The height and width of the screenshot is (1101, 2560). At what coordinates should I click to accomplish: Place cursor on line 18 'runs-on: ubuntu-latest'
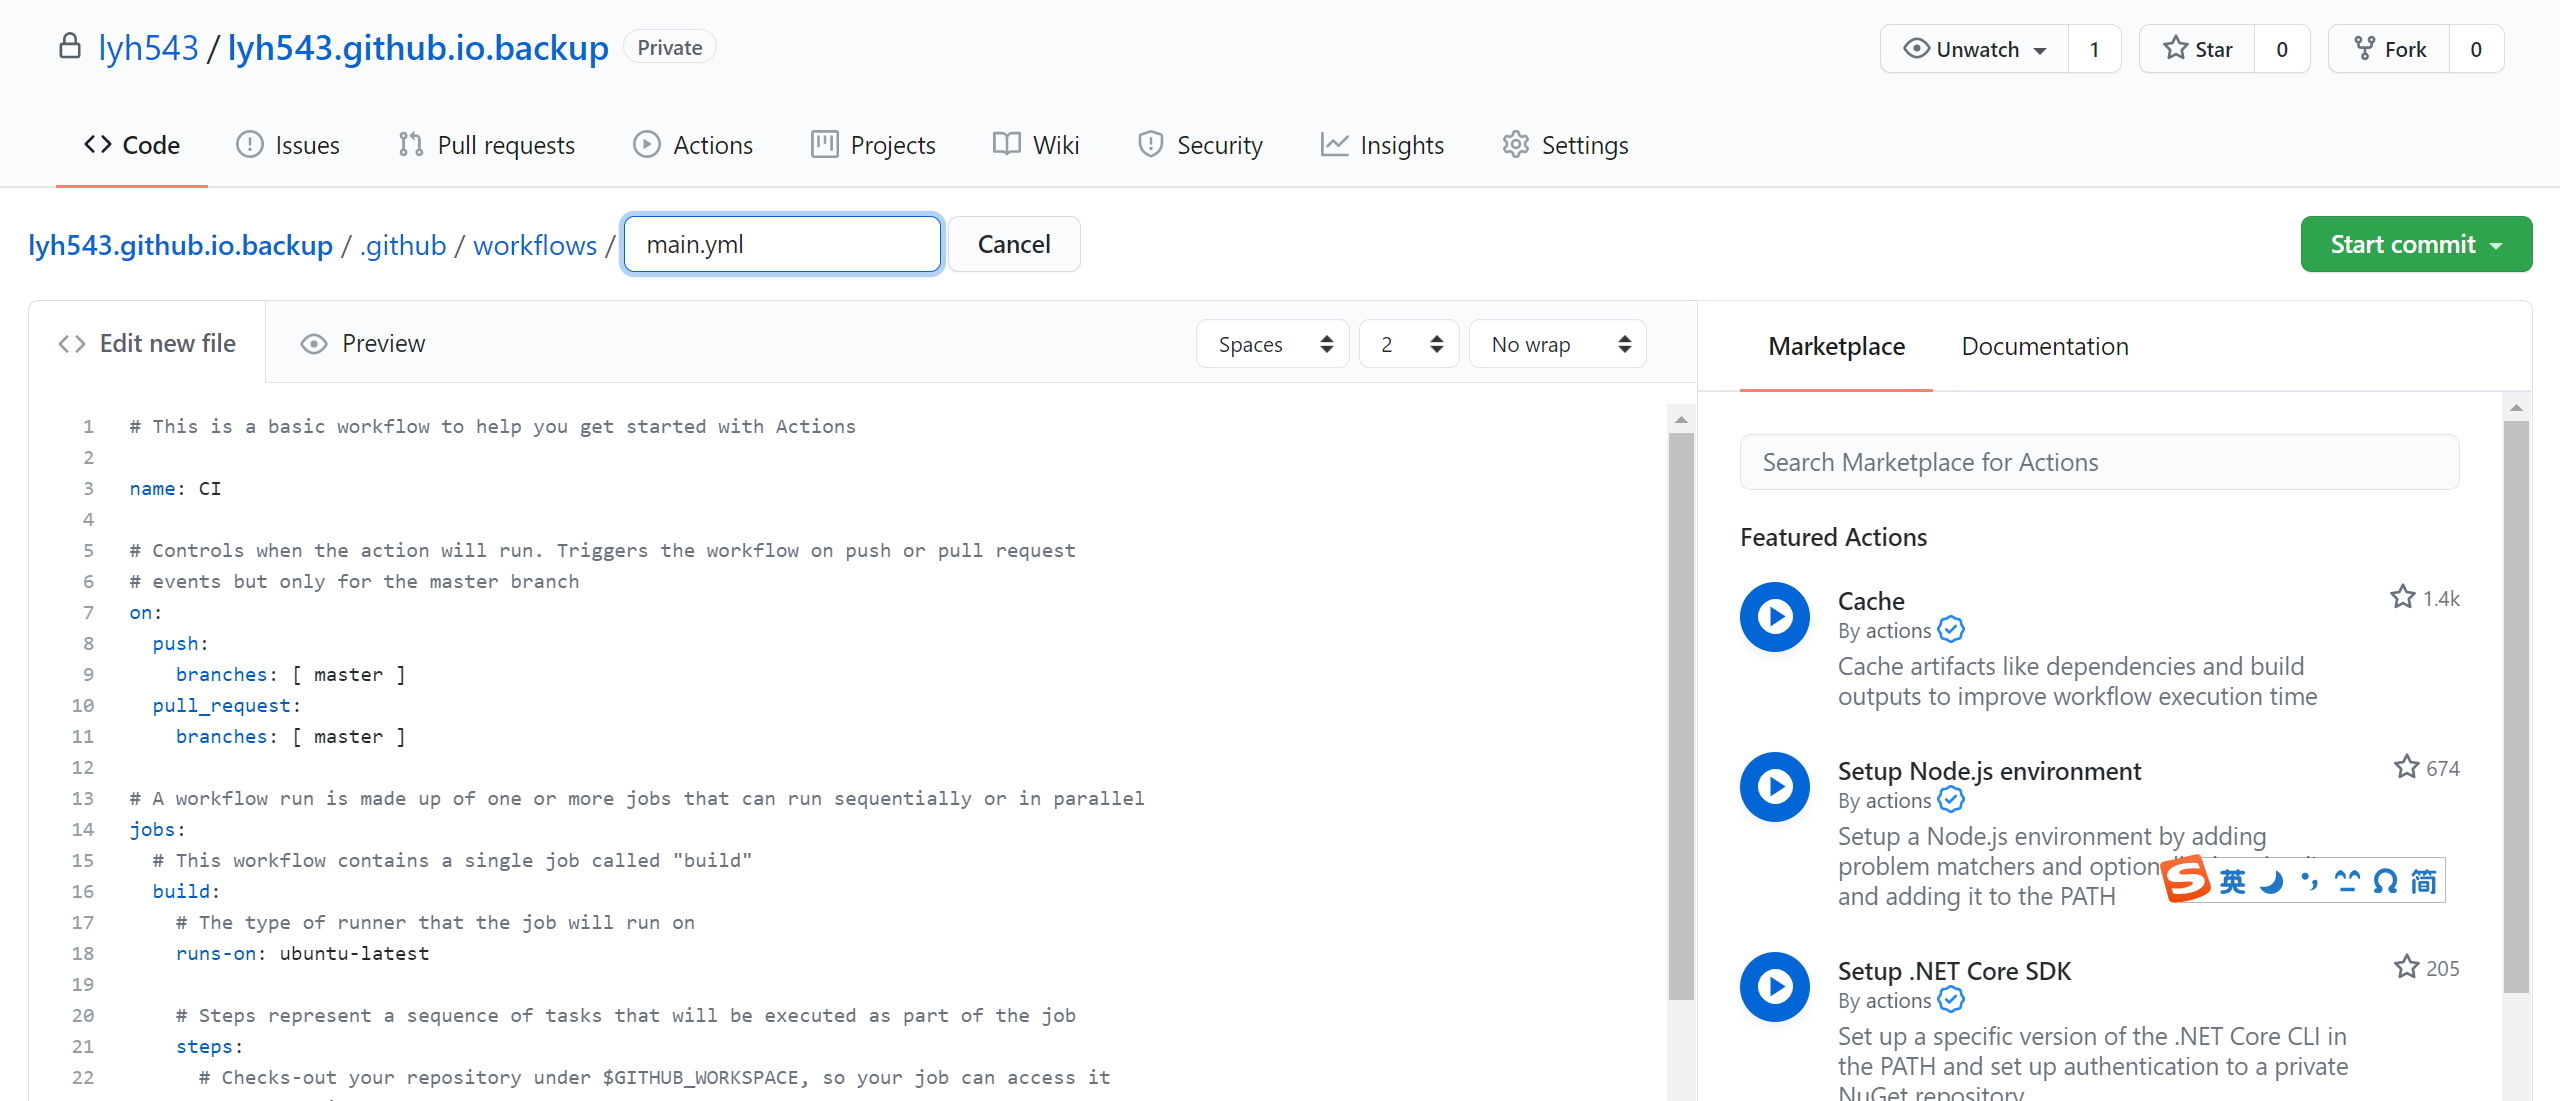[x=302, y=953]
